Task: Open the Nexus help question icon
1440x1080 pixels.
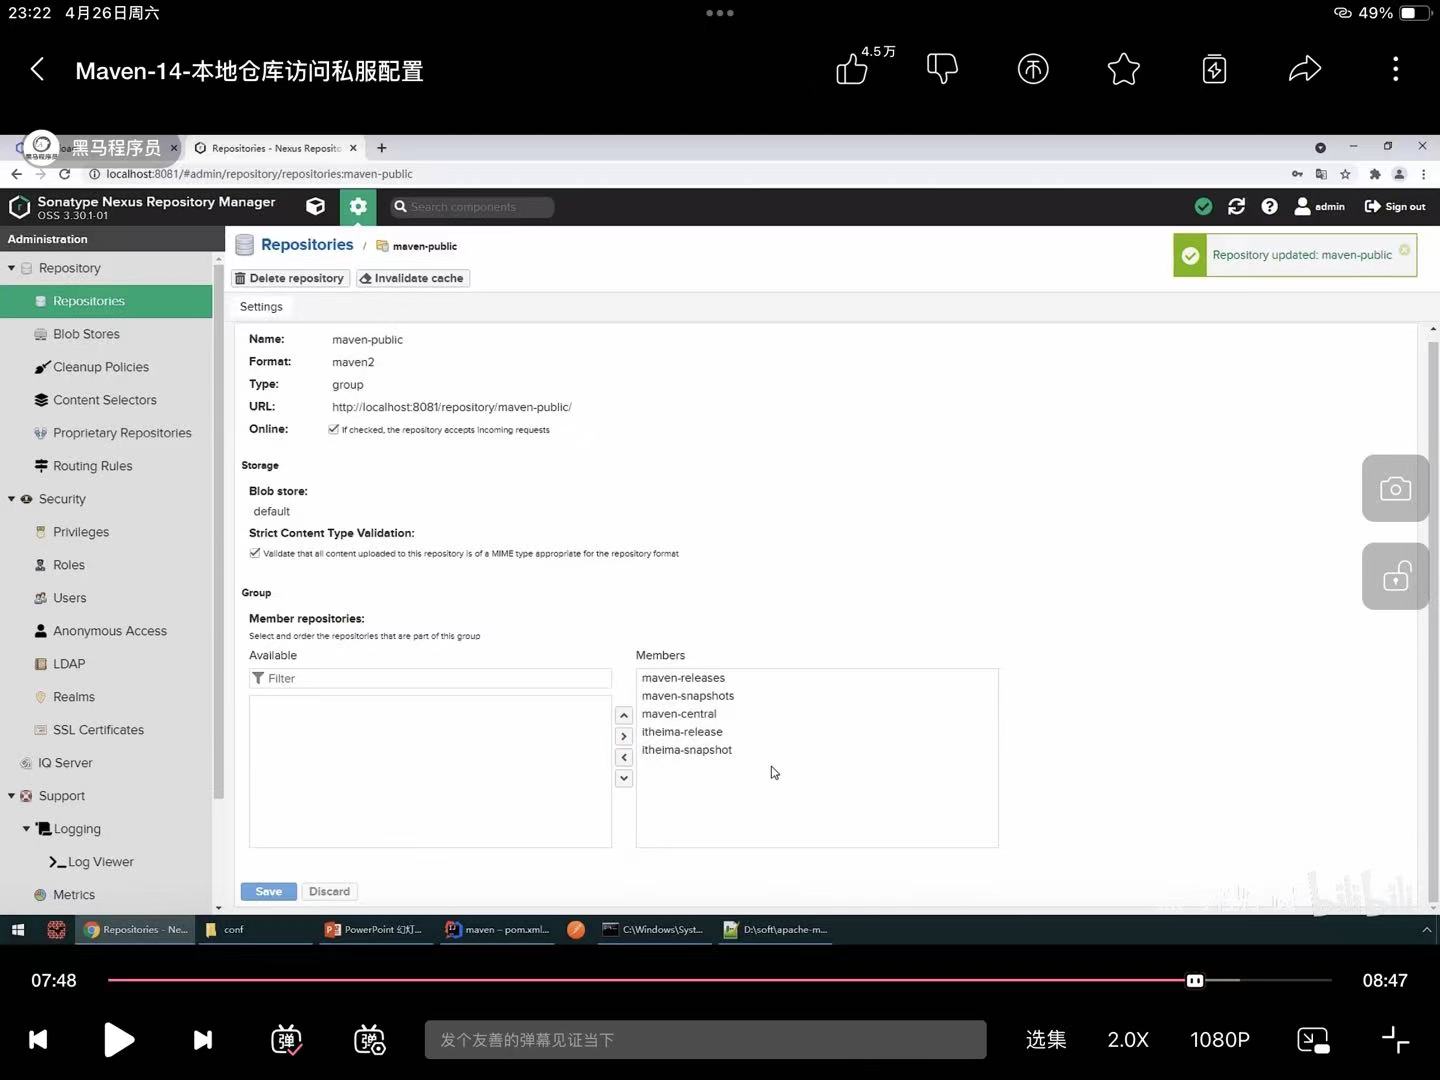Action: point(1270,206)
